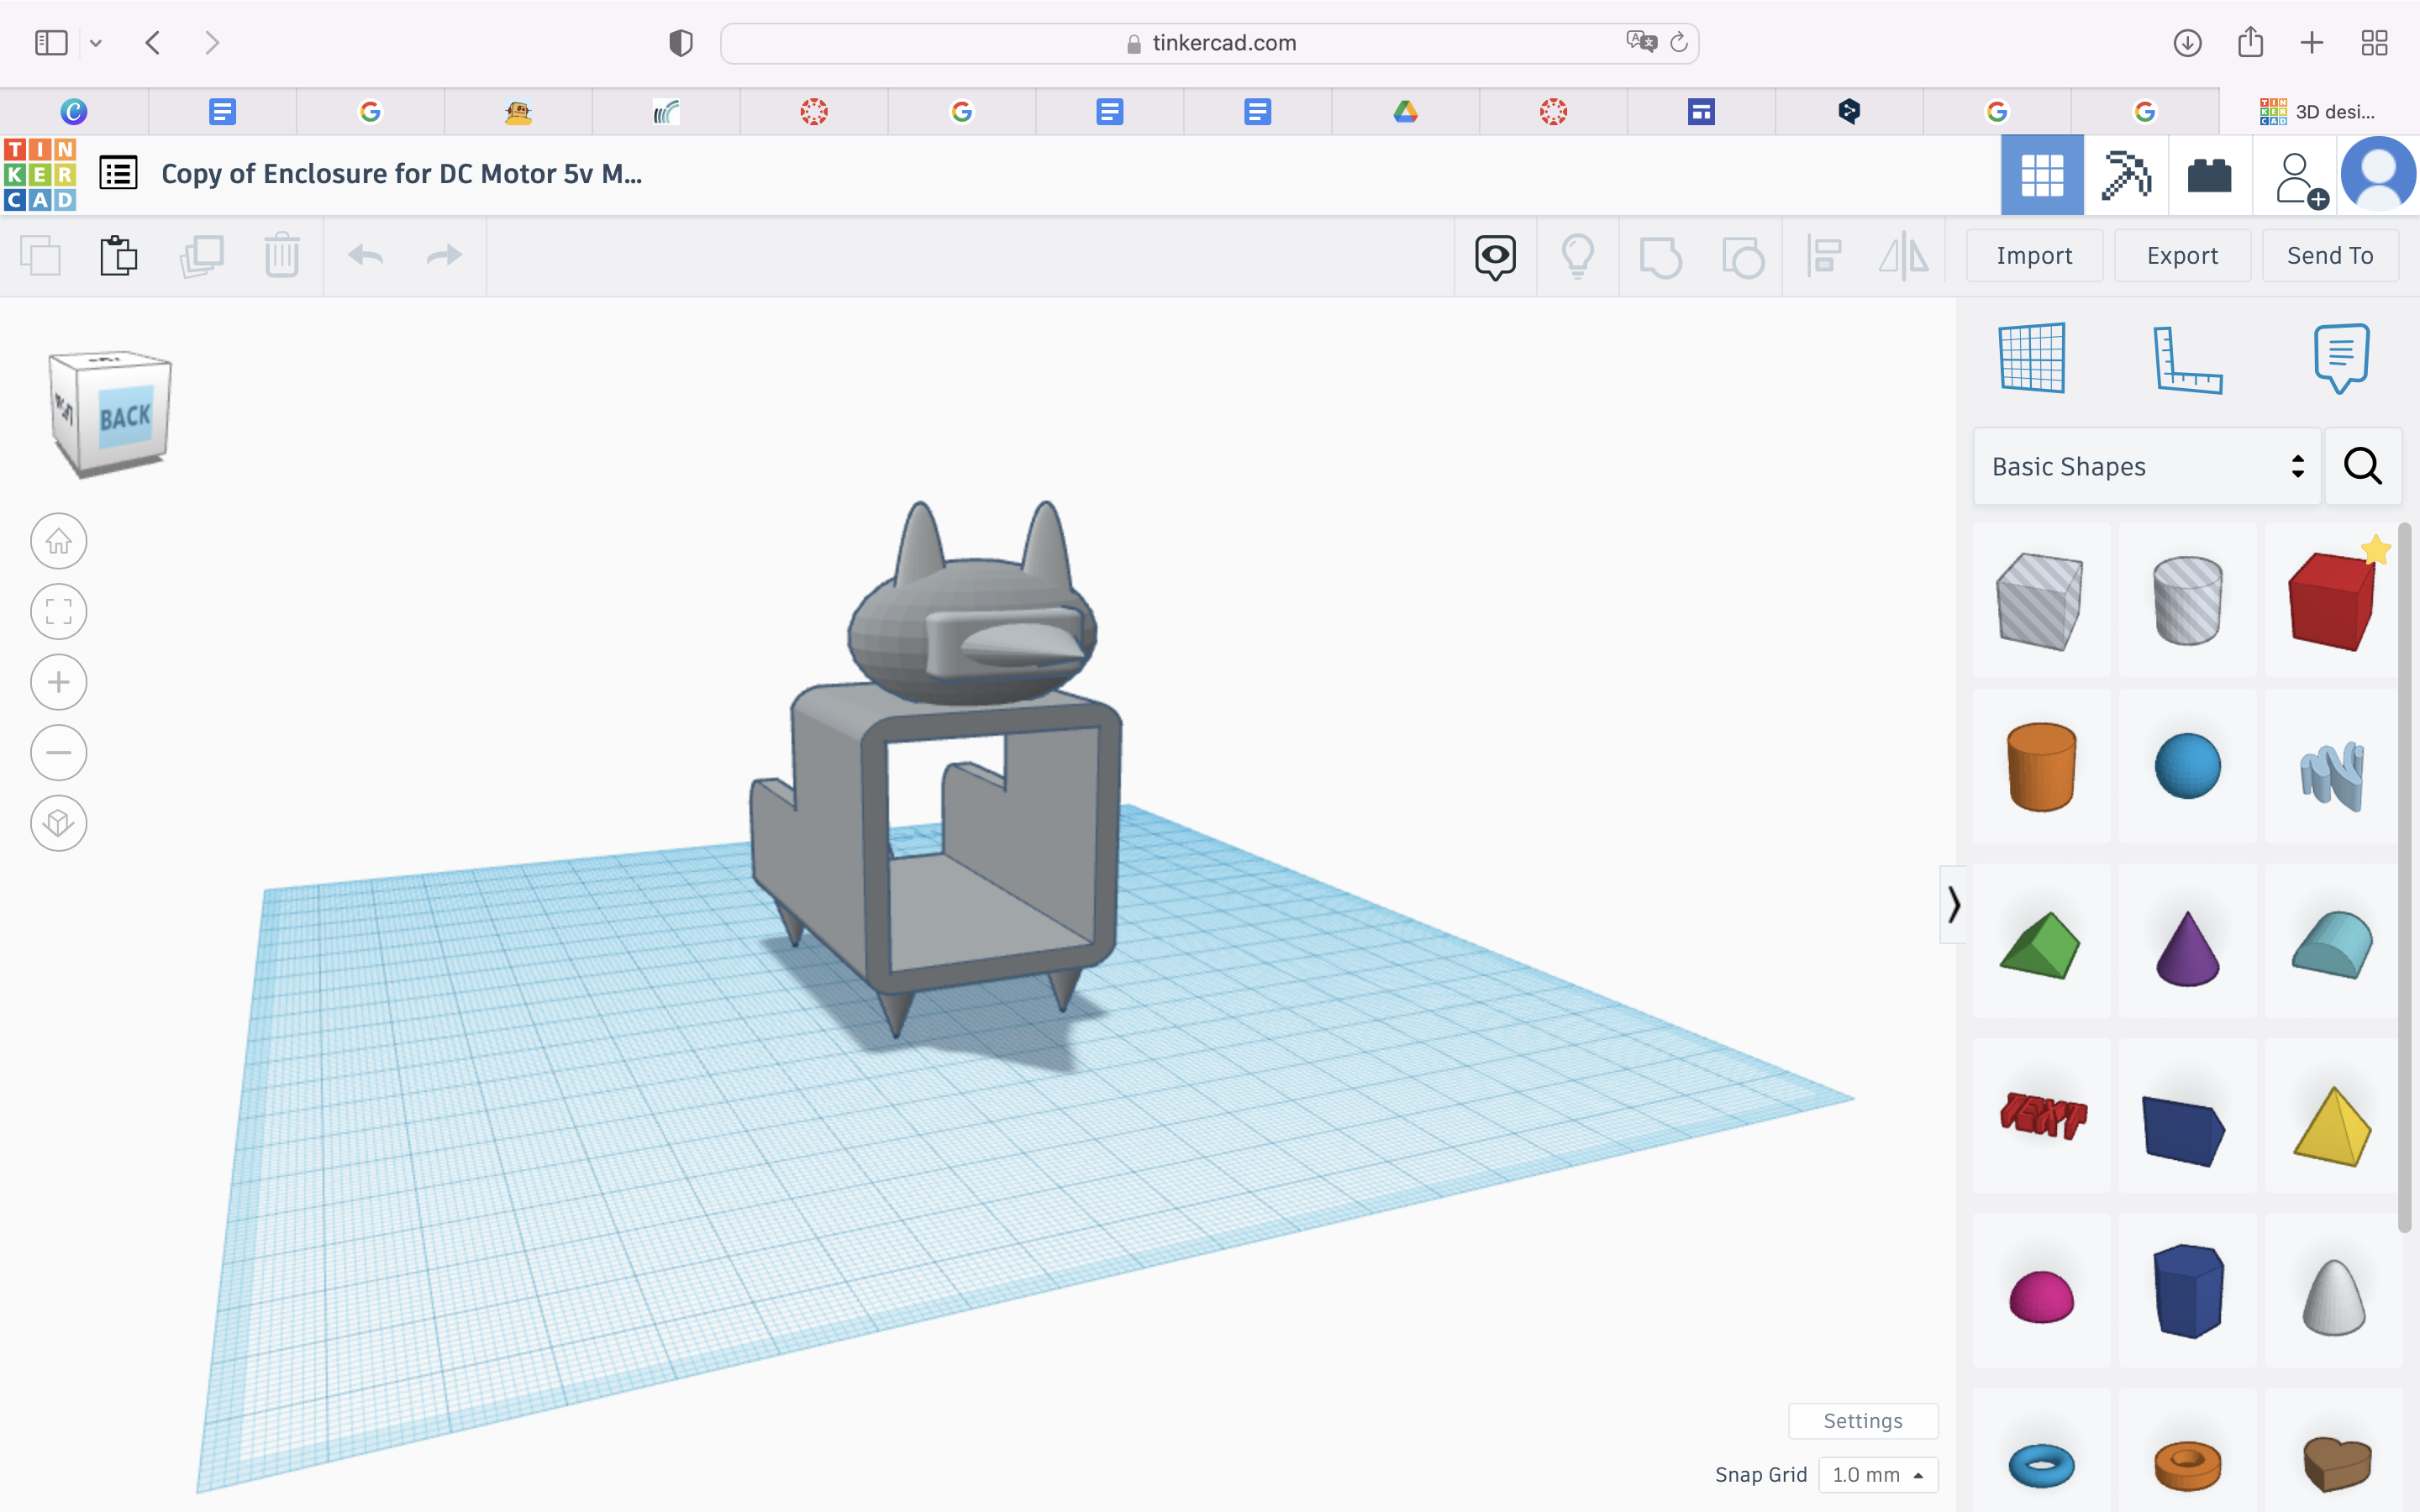This screenshot has width=2420, height=1512.
Task: Select the navy Polygon shape
Action: click(x=2187, y=1290)
